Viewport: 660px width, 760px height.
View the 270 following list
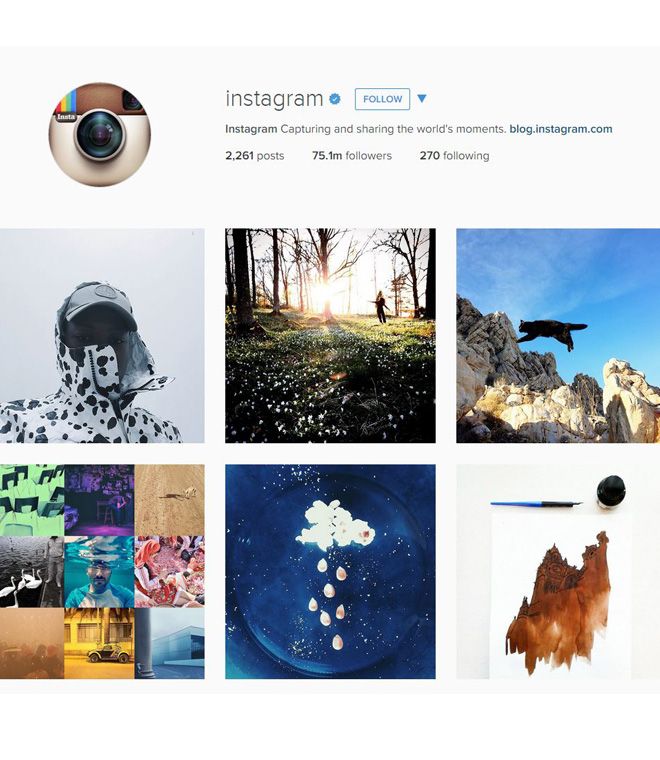(455, 156)
